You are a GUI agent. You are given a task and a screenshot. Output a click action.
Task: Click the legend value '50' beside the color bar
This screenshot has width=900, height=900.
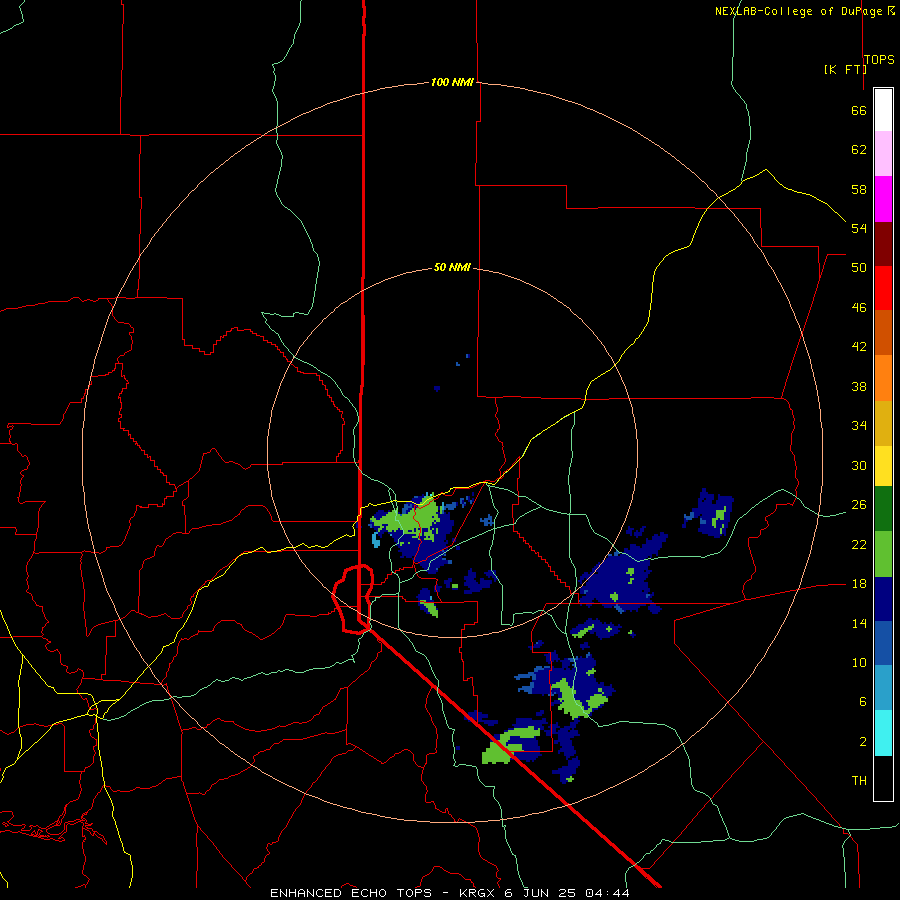(859, 268)
